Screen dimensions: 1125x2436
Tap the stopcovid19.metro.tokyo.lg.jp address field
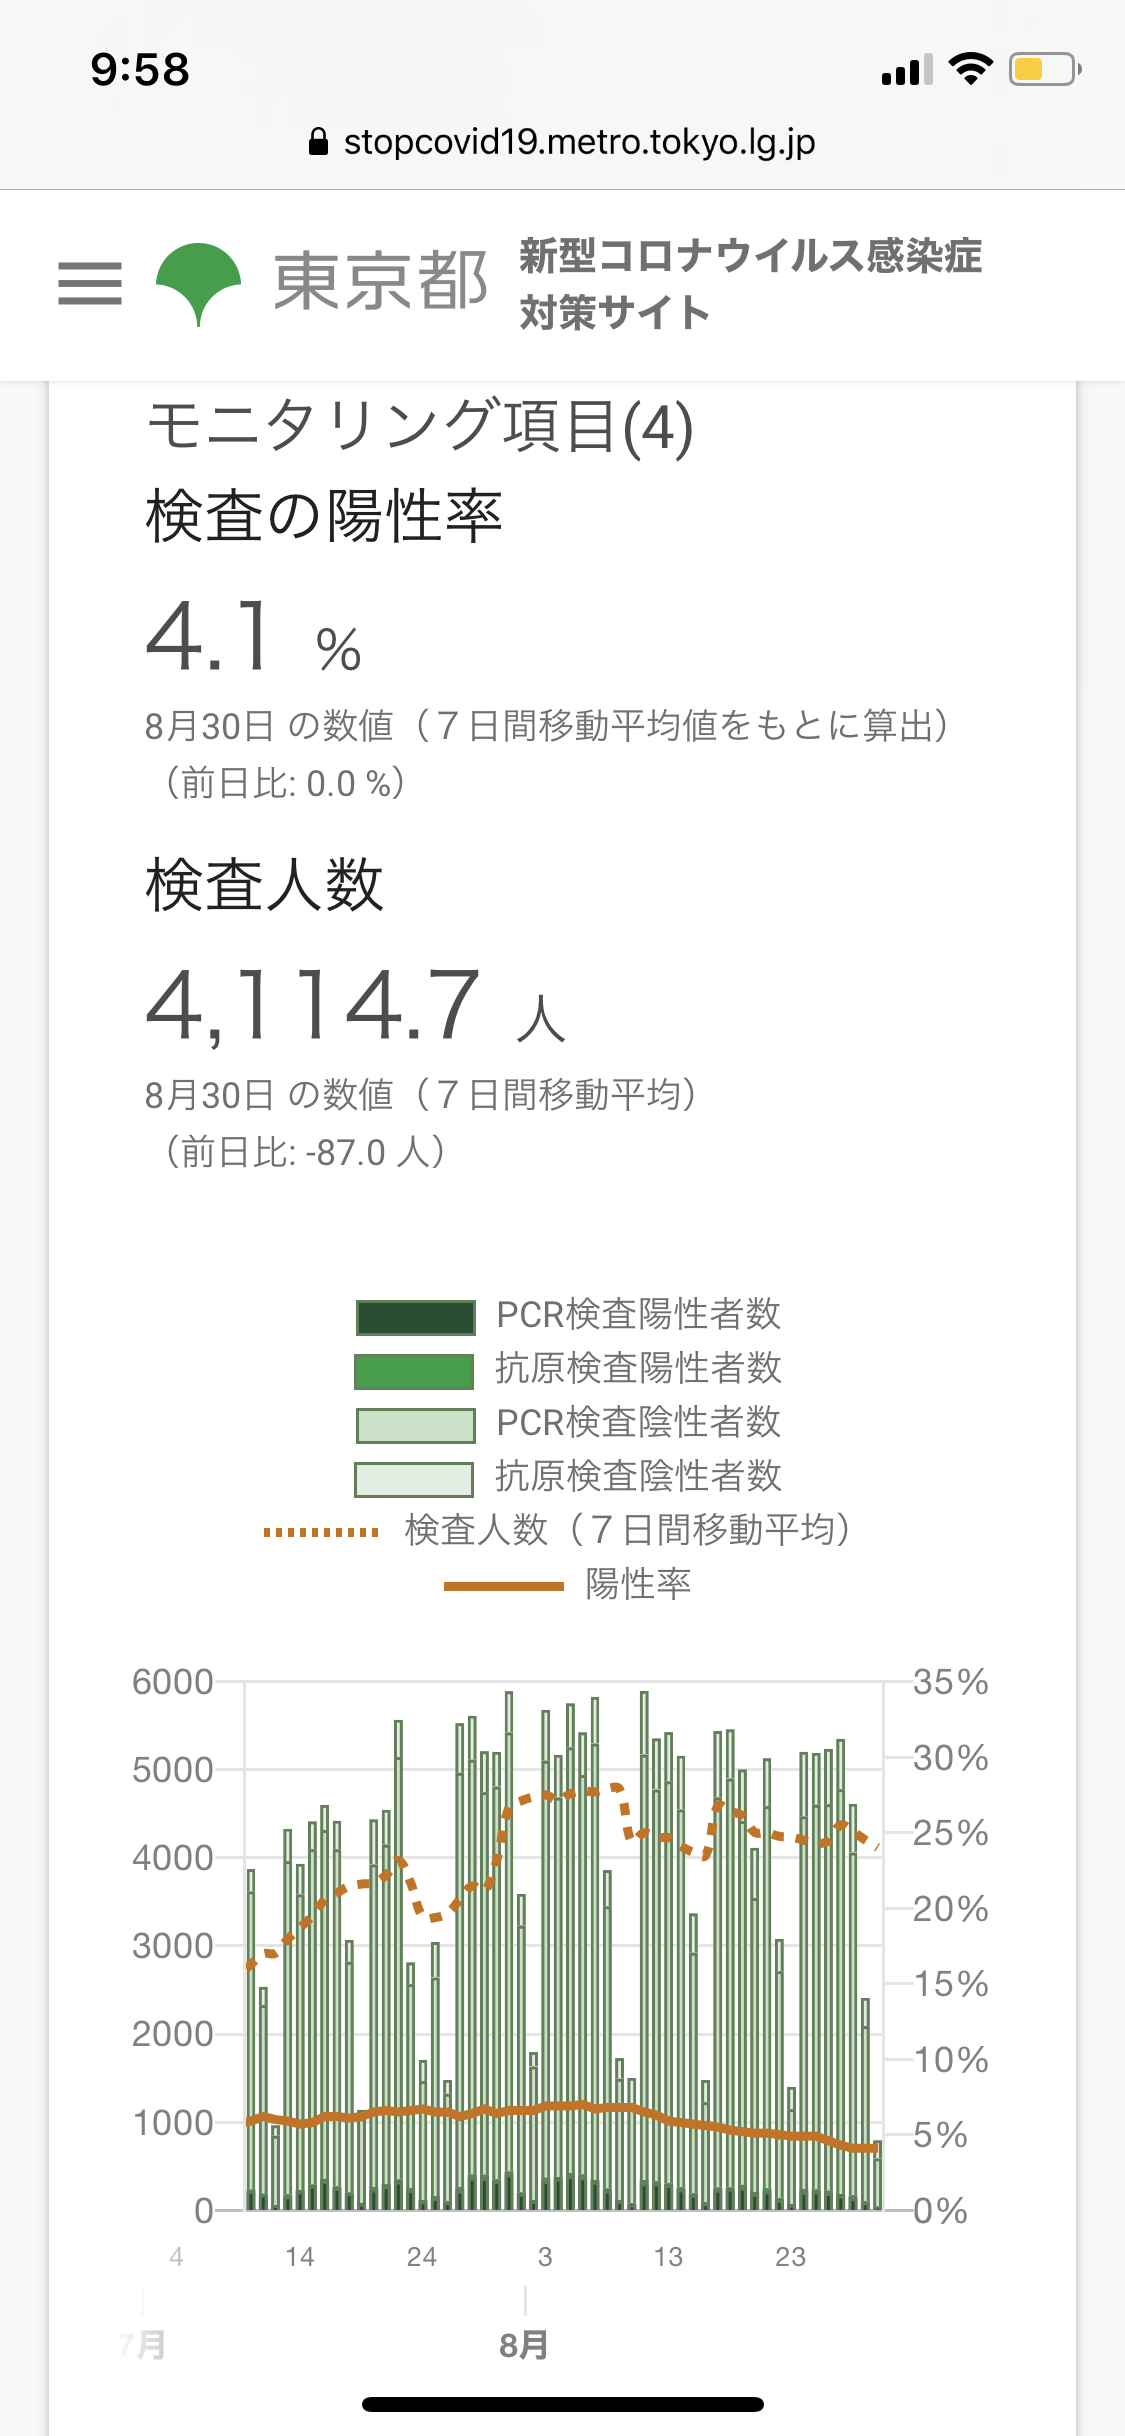point(580,142)
